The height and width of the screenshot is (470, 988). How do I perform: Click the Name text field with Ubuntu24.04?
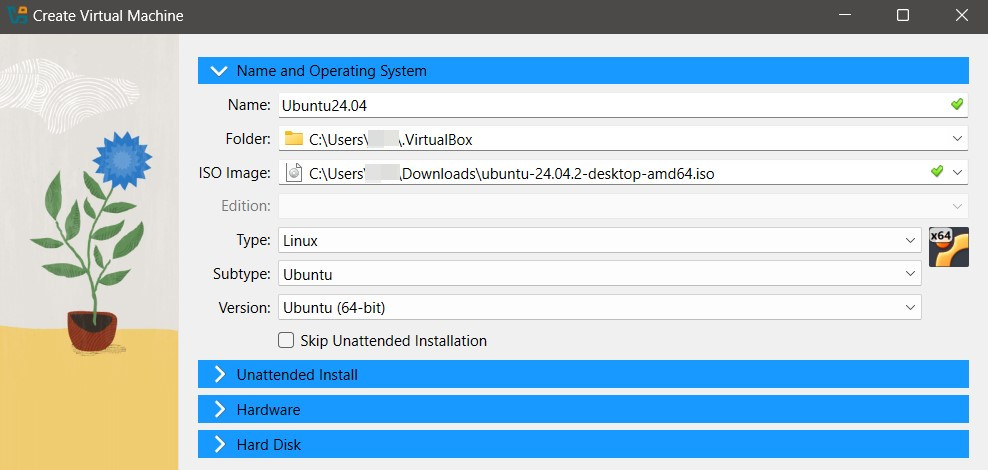click(600, 105)
